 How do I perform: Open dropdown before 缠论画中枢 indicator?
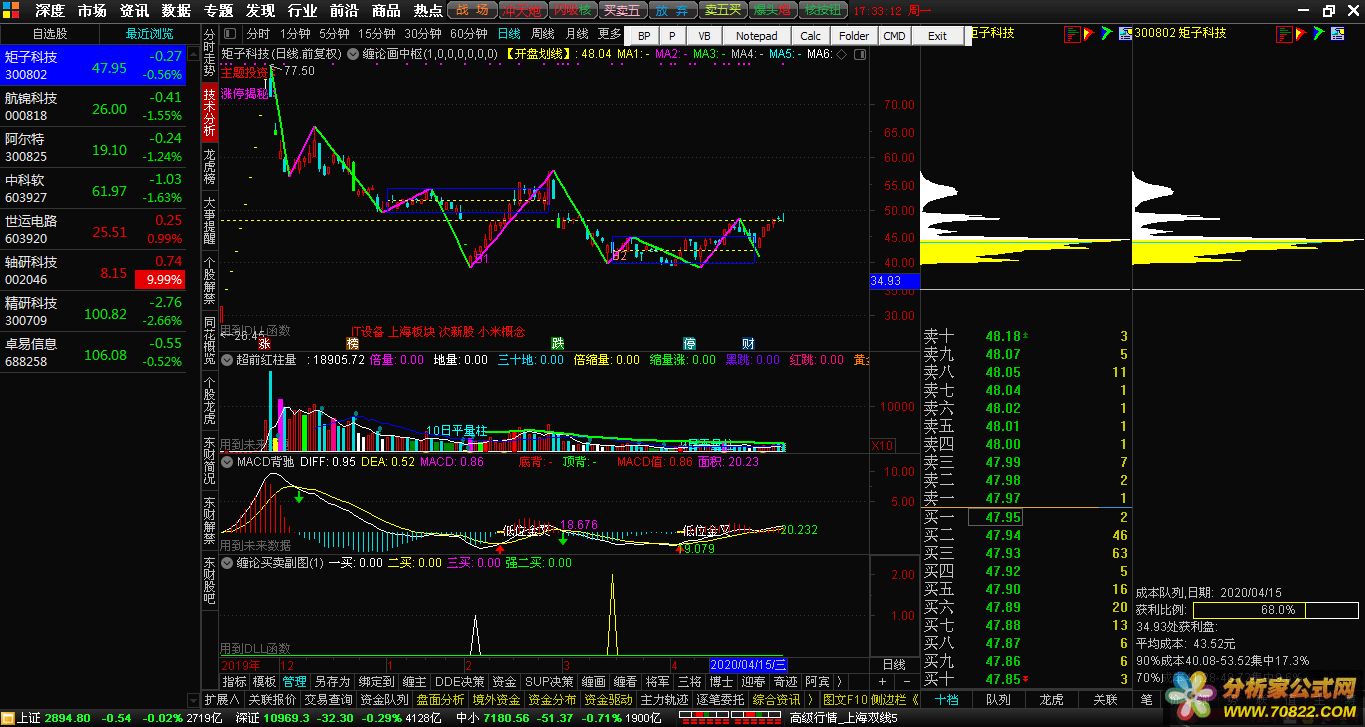(354, 54)
